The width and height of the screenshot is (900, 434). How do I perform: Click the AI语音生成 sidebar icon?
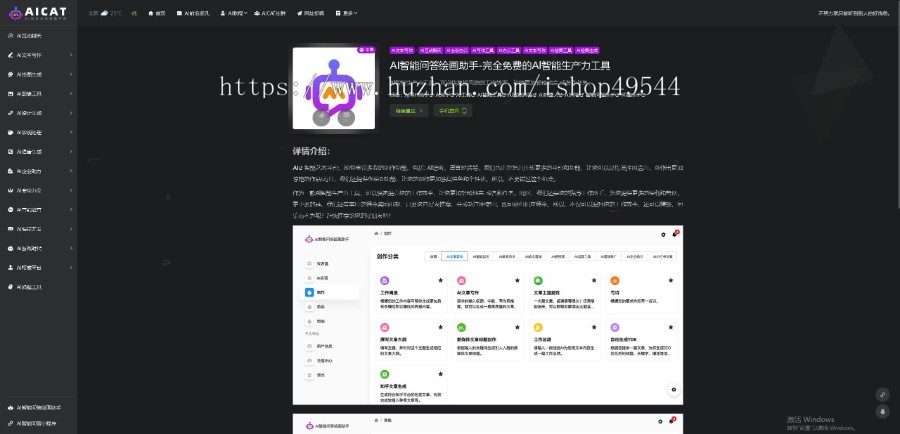[11, 152]
